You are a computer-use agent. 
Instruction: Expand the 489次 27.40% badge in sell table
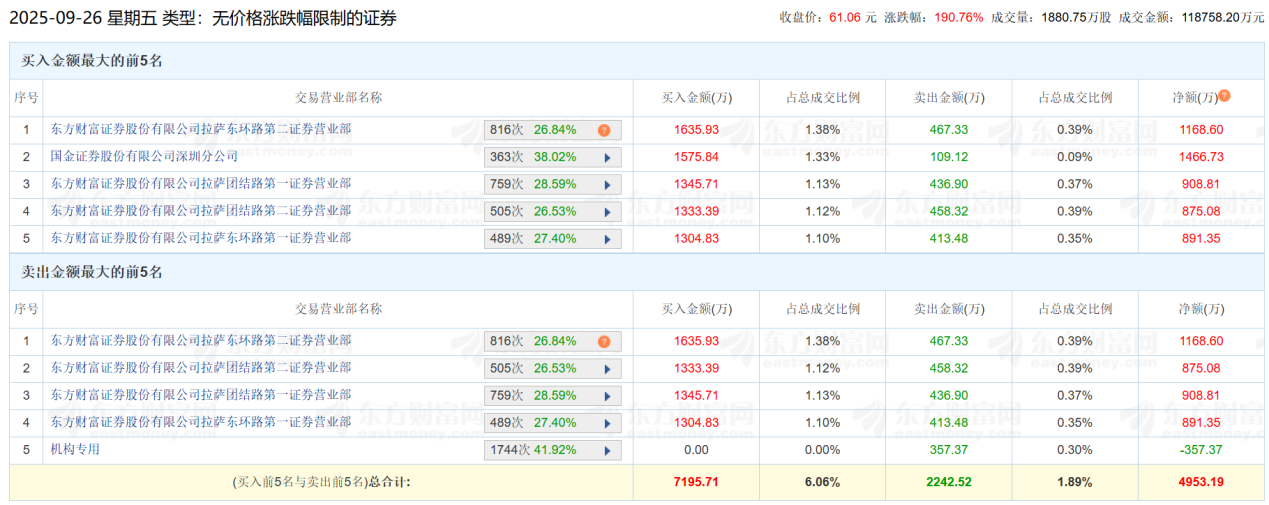(606, 423)
